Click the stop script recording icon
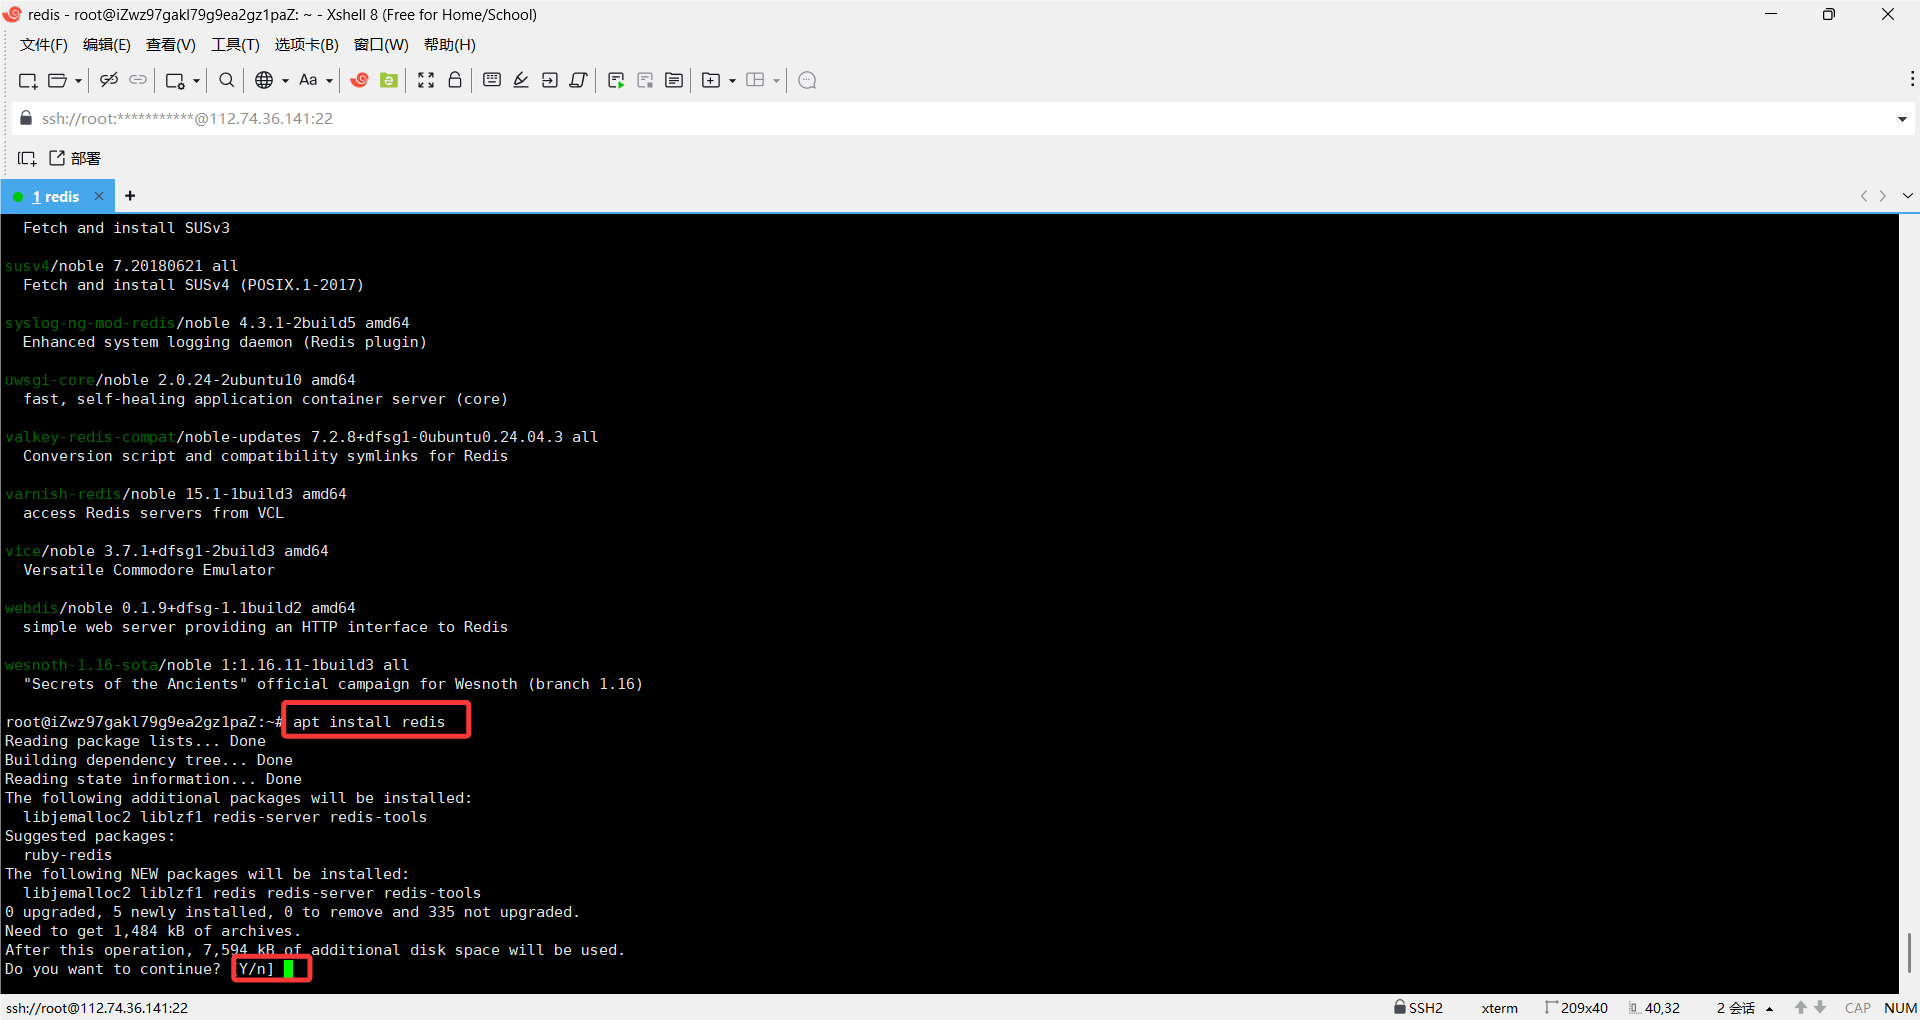Screen dimensions: 1920x1020 (645, 80)
